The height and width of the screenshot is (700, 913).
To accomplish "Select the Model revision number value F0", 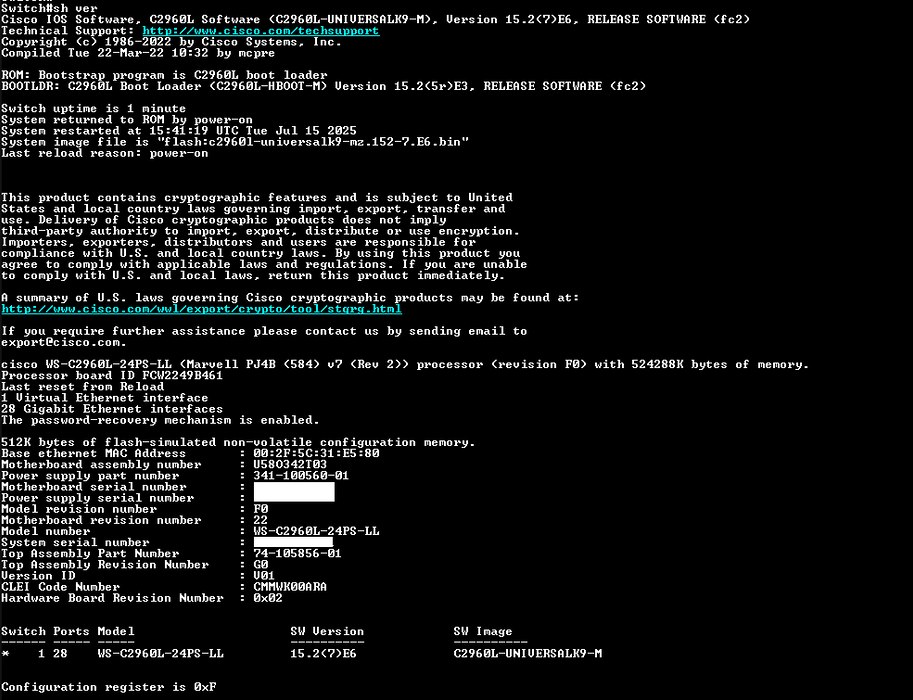I will (261, 509).
